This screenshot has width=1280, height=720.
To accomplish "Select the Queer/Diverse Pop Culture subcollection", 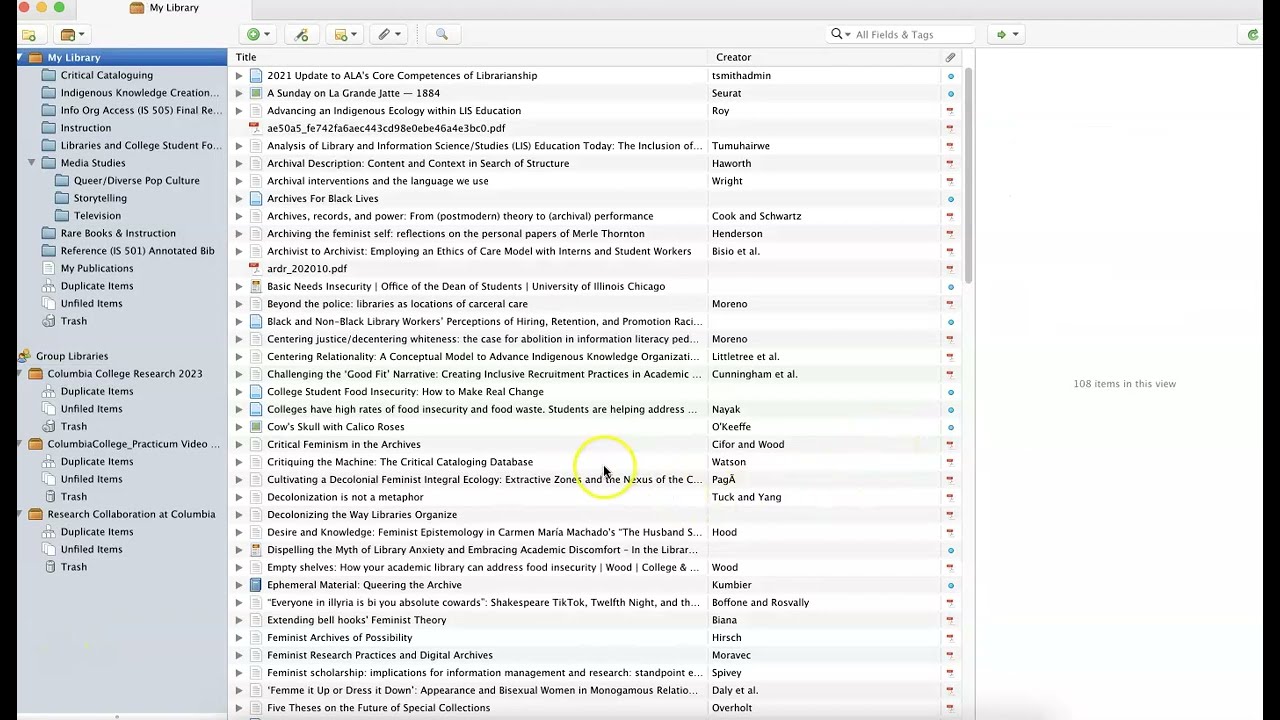I will pyautogui.click(x=136, y=181).
